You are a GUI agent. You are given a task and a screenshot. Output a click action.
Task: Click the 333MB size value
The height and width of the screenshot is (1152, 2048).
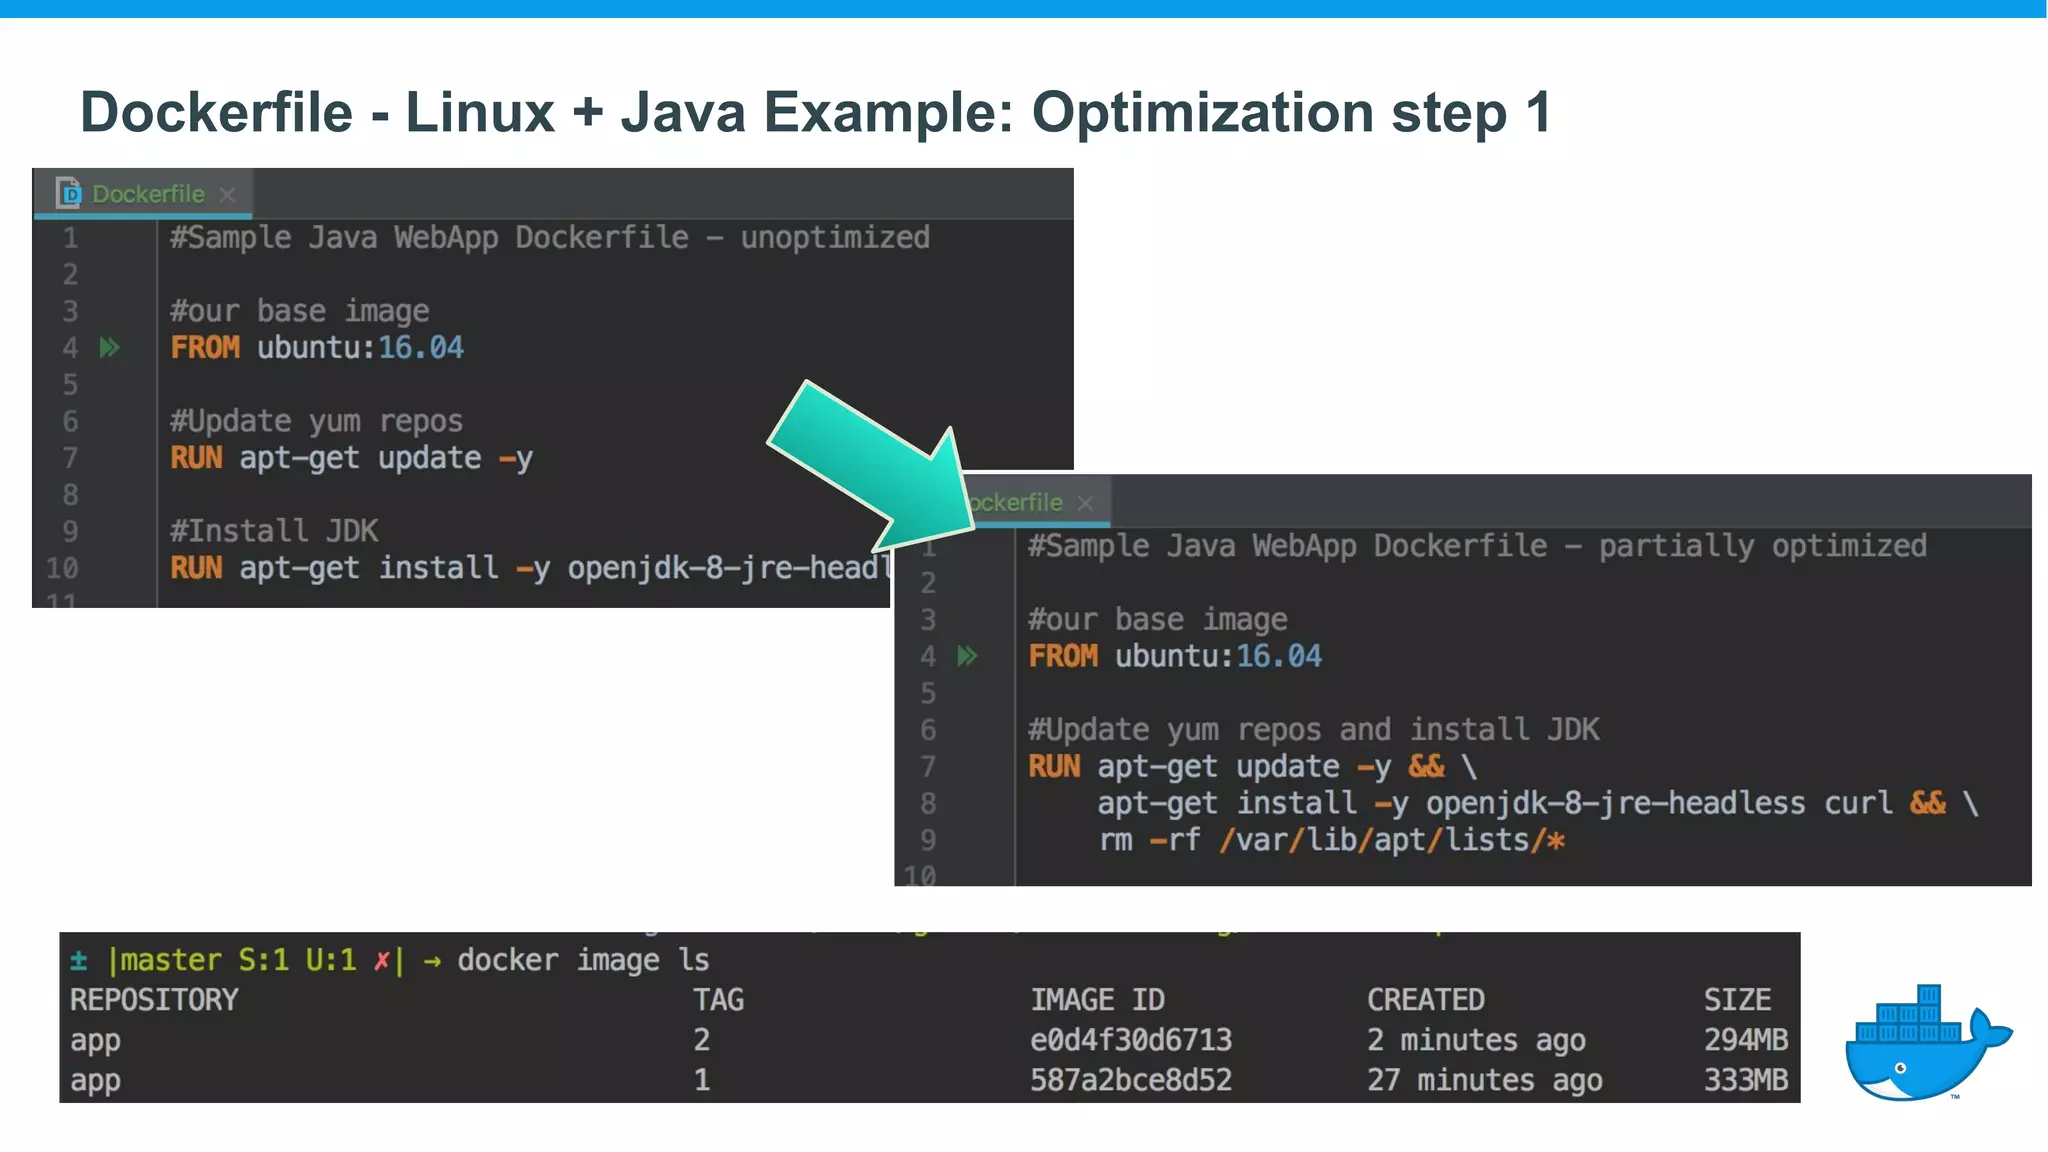1746,1080
